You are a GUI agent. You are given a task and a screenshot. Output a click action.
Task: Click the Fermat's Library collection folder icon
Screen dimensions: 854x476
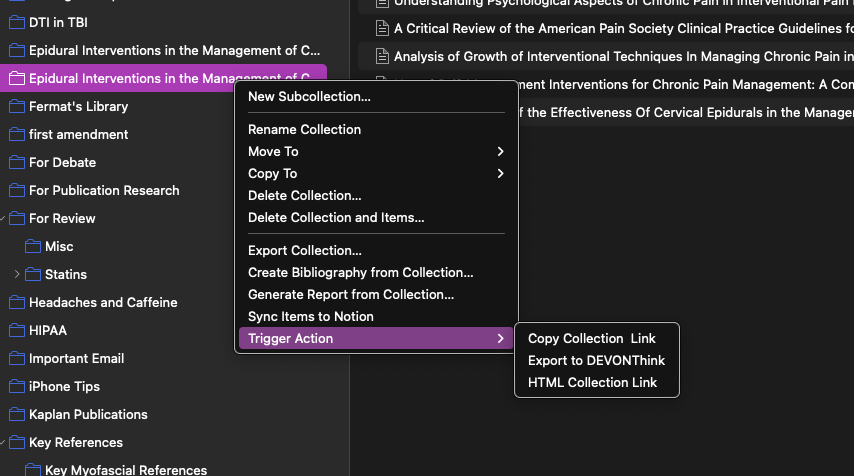[x=17, y=106]
